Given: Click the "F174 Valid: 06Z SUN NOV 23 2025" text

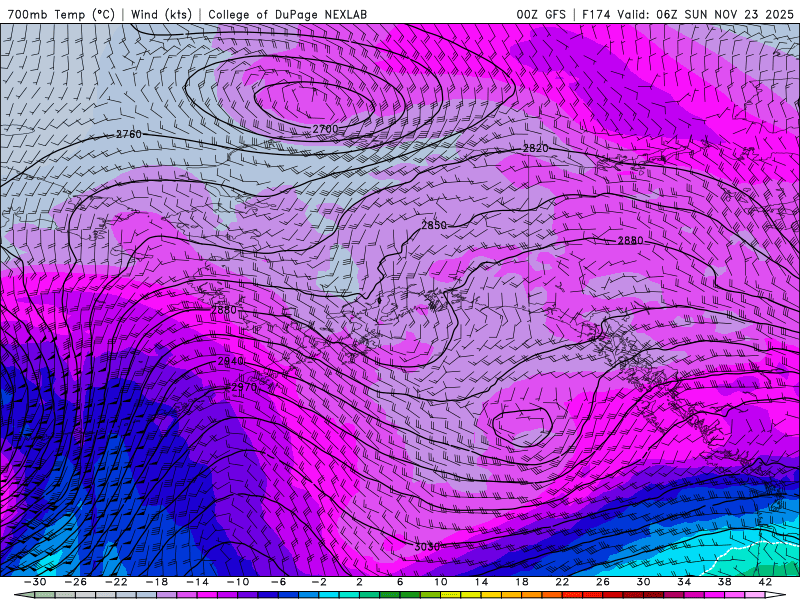Looking at the screenshot, I should [x=688, y=14].
